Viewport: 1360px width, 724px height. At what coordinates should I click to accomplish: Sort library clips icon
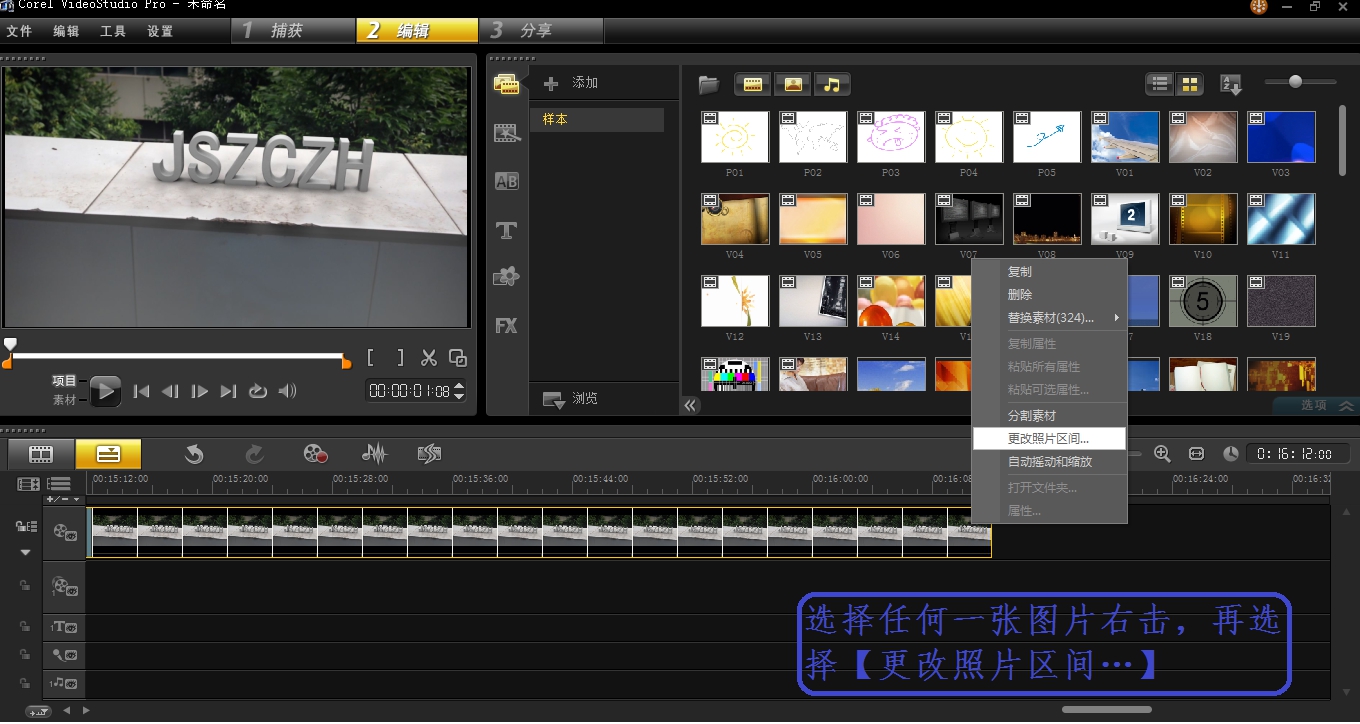1231,85
